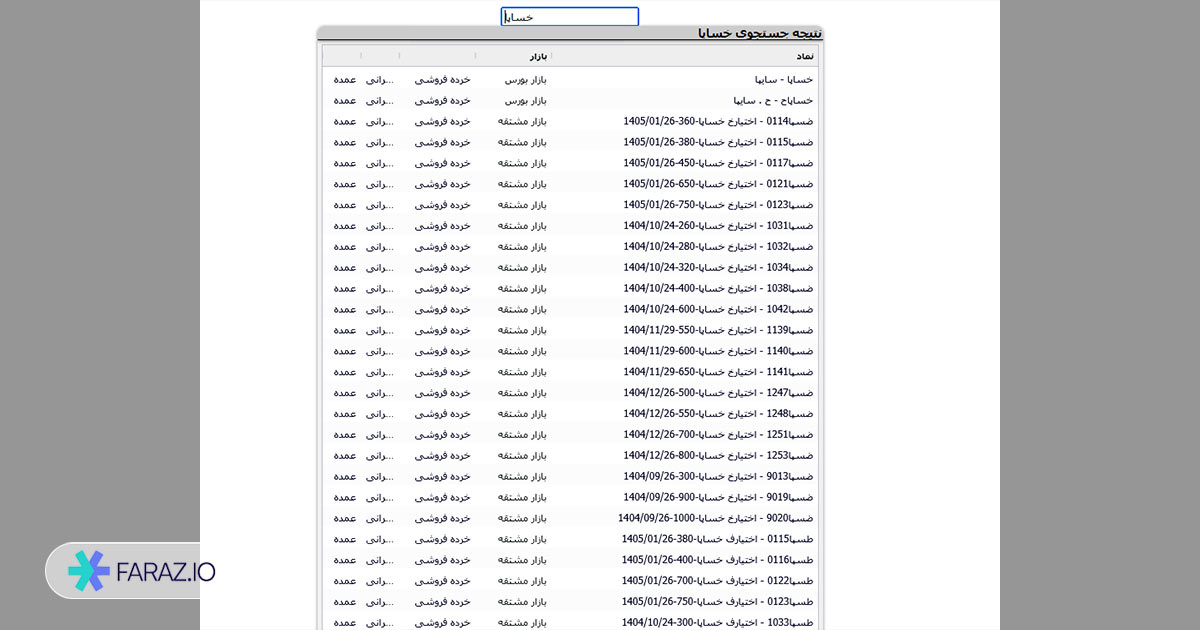Click the Faraz.io star logo icon
Image resolution: width=1200 pixels, height=630 pixels.
point(88,571)
